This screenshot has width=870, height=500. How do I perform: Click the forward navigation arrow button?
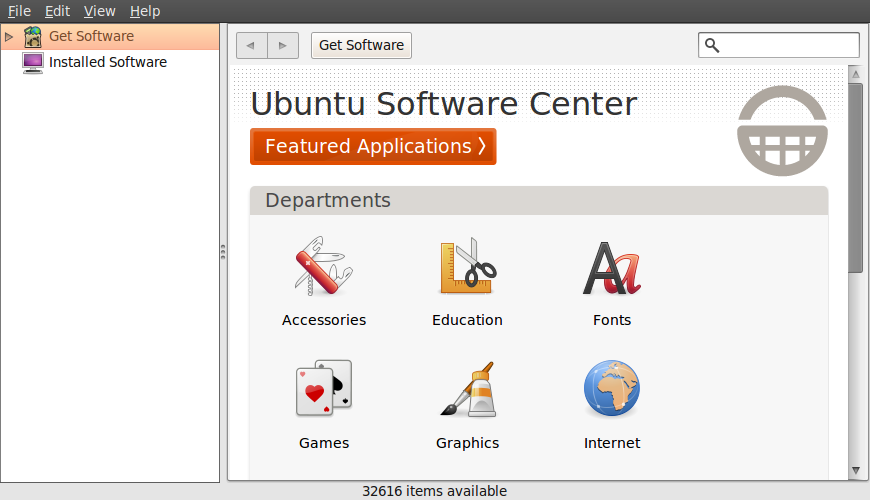point(283,45)
